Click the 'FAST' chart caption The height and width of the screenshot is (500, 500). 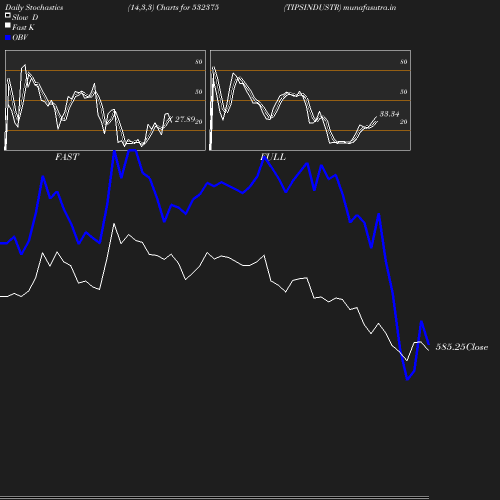67,157
